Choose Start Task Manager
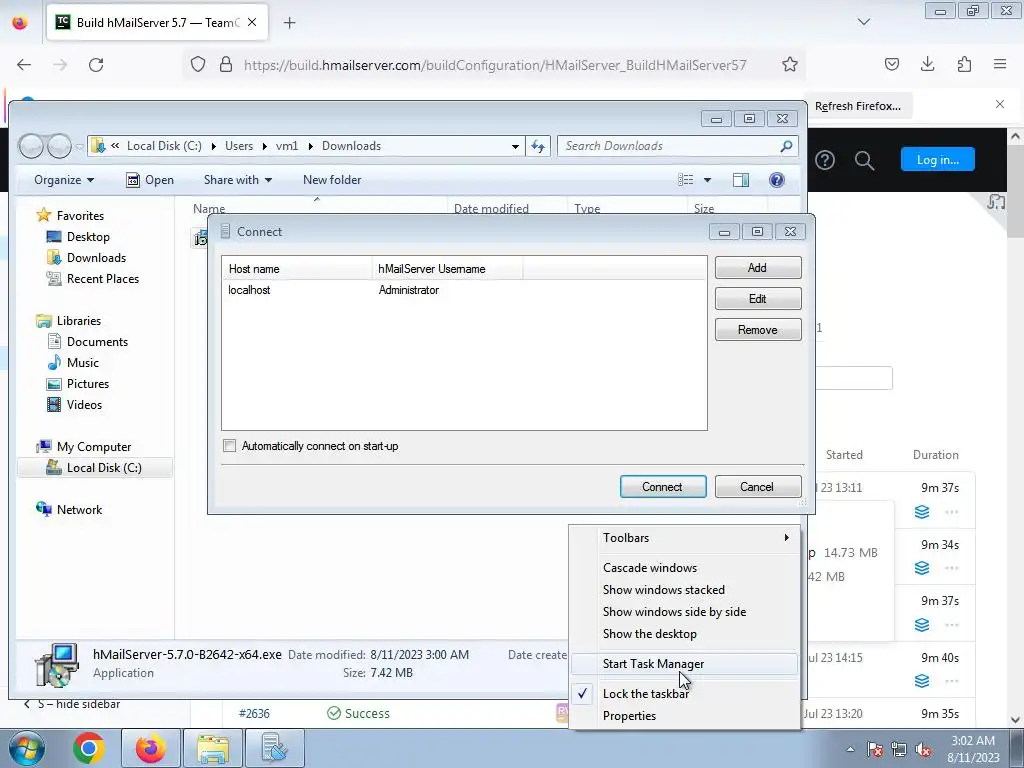The width and height of the screenshot is (1024, 768). [x=684, y=664]
